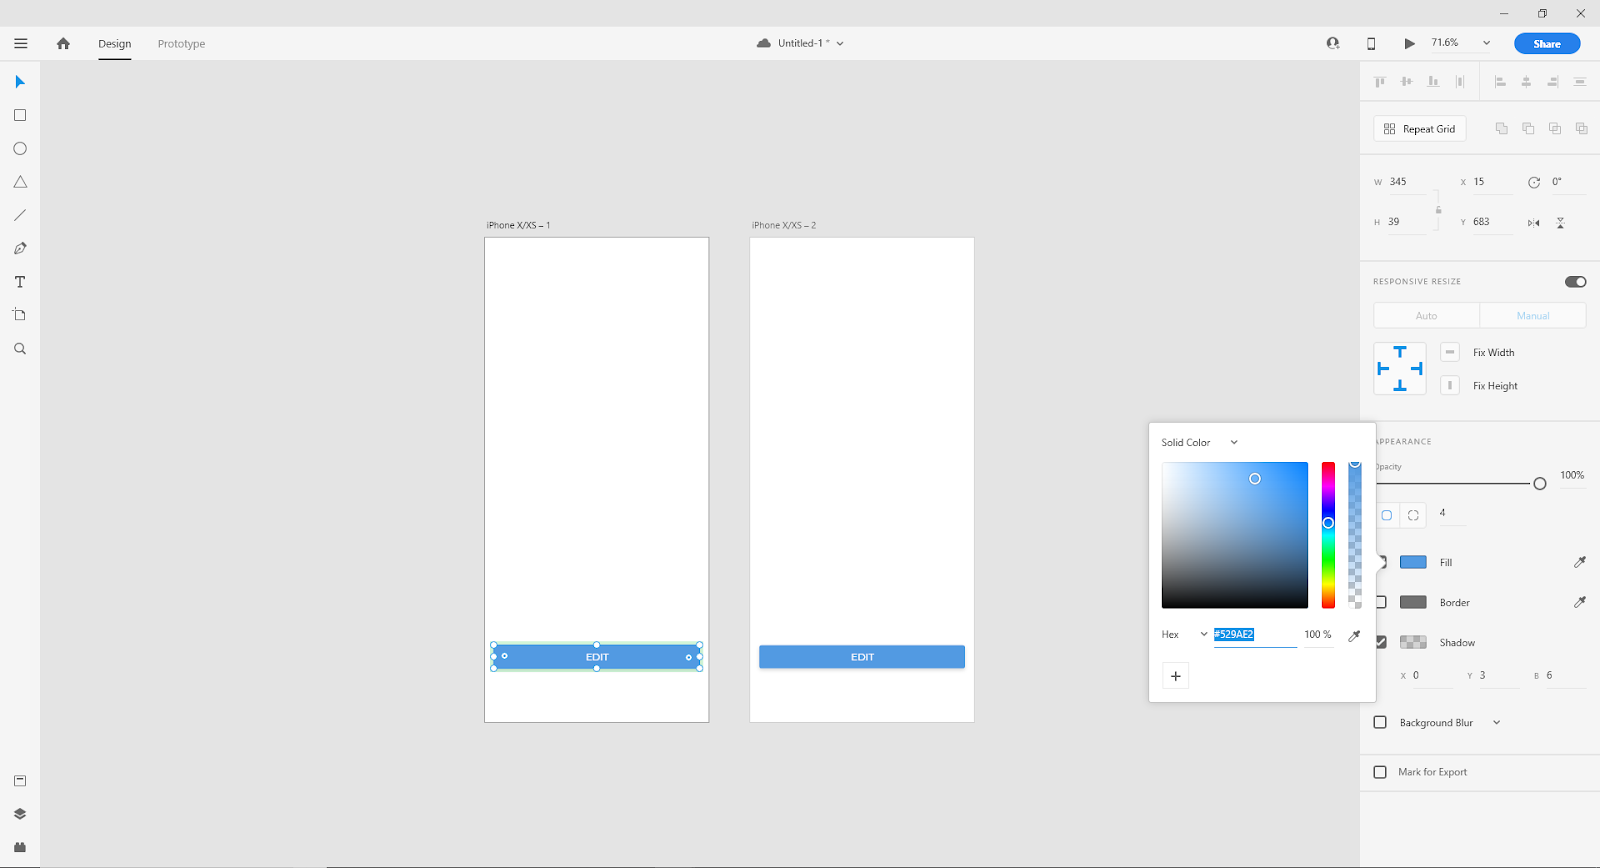Open the Plugins panel icon
Screen dimensions: 1600x868
click(20, 847)
